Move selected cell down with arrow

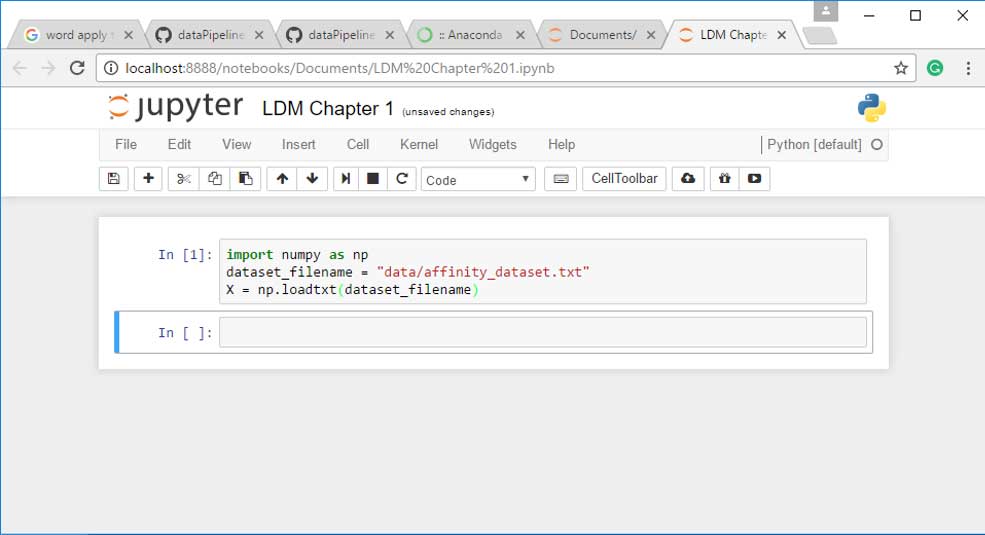312,179
